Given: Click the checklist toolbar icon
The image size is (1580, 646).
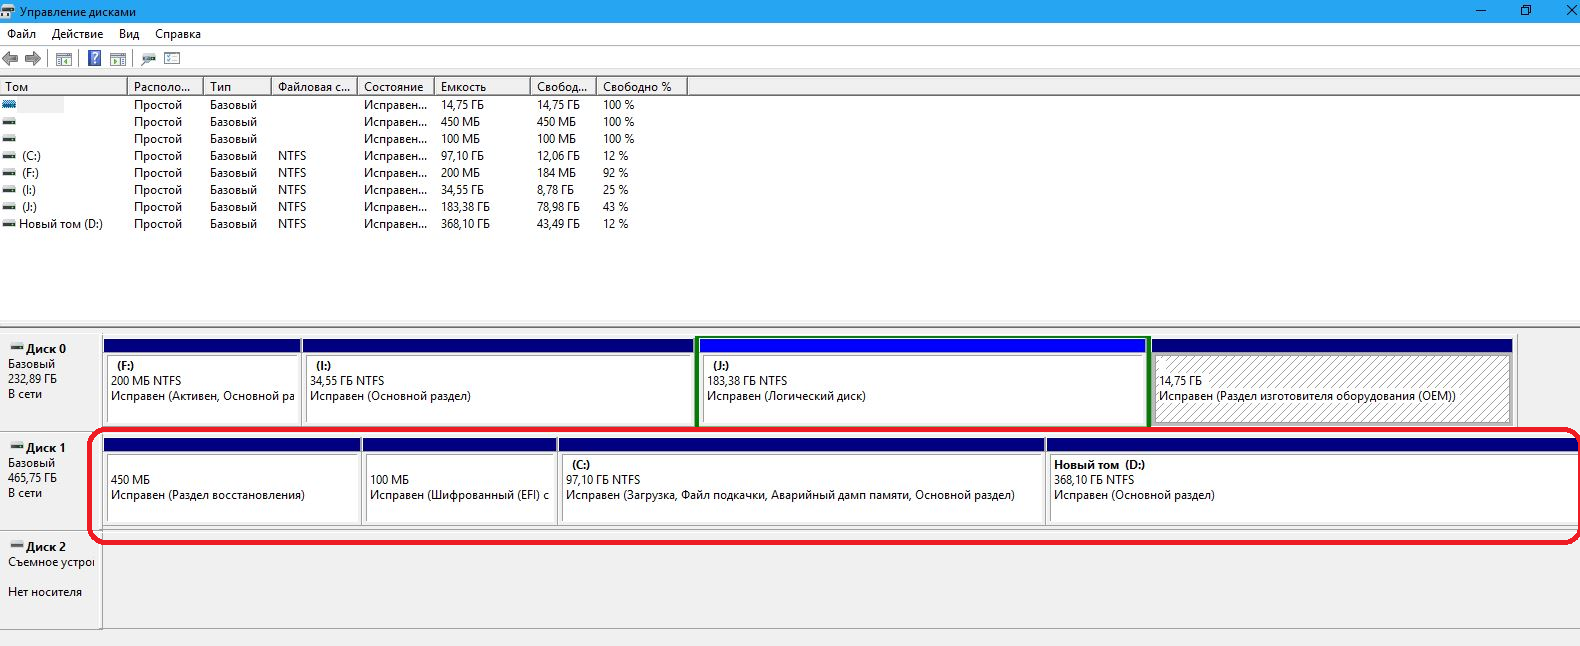Looking at the screenshot, I should pos(172,59).
